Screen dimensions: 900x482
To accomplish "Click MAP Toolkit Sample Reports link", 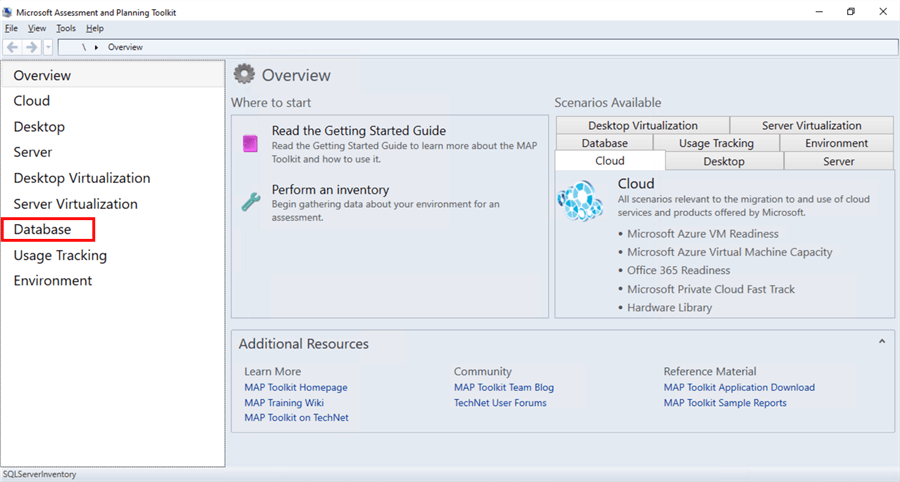I will click(x=724, y=403).
